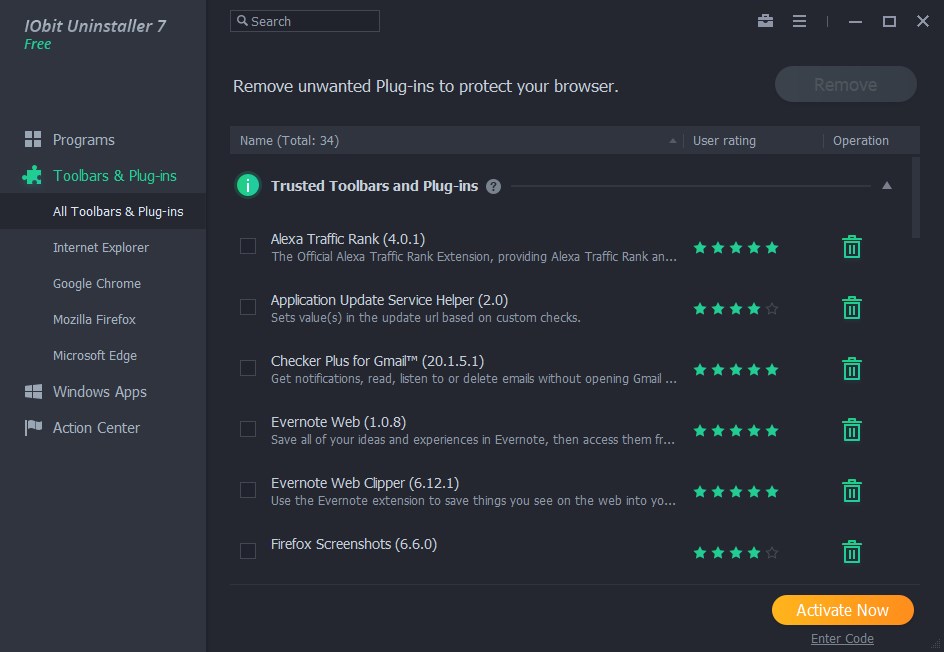Click star rating for Evernote Web Clipper
Viewport: 944px width, 652px height.
(x=736, y=492)
